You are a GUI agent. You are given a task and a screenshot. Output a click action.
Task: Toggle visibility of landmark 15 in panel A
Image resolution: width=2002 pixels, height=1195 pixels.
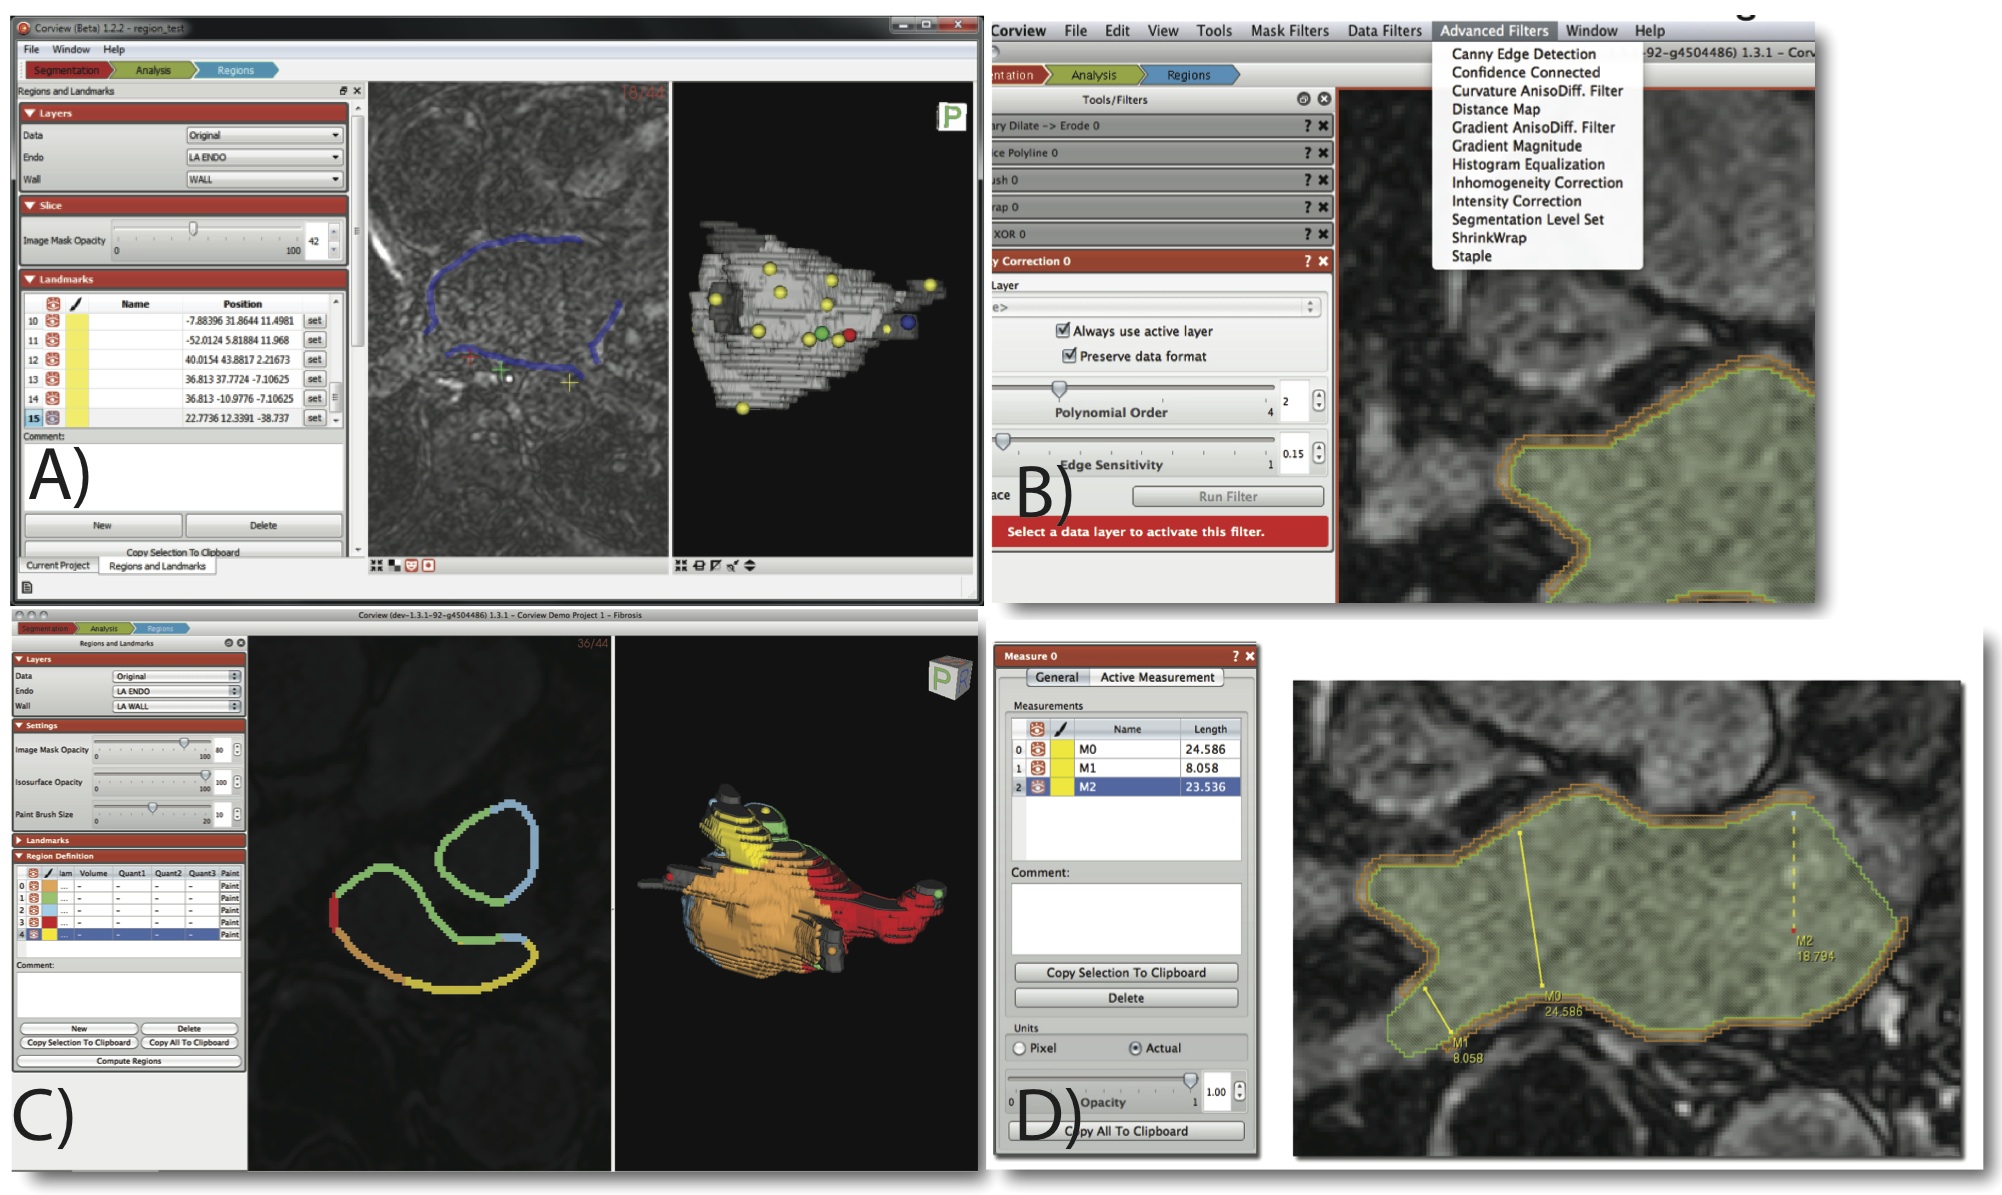coord(52,418)
